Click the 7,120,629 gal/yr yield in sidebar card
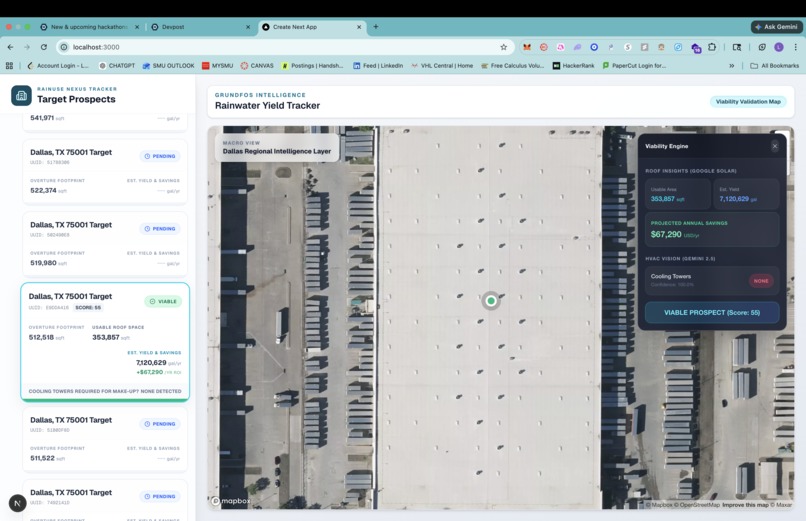This screenshot has width=806, height=521. [158, 363]
